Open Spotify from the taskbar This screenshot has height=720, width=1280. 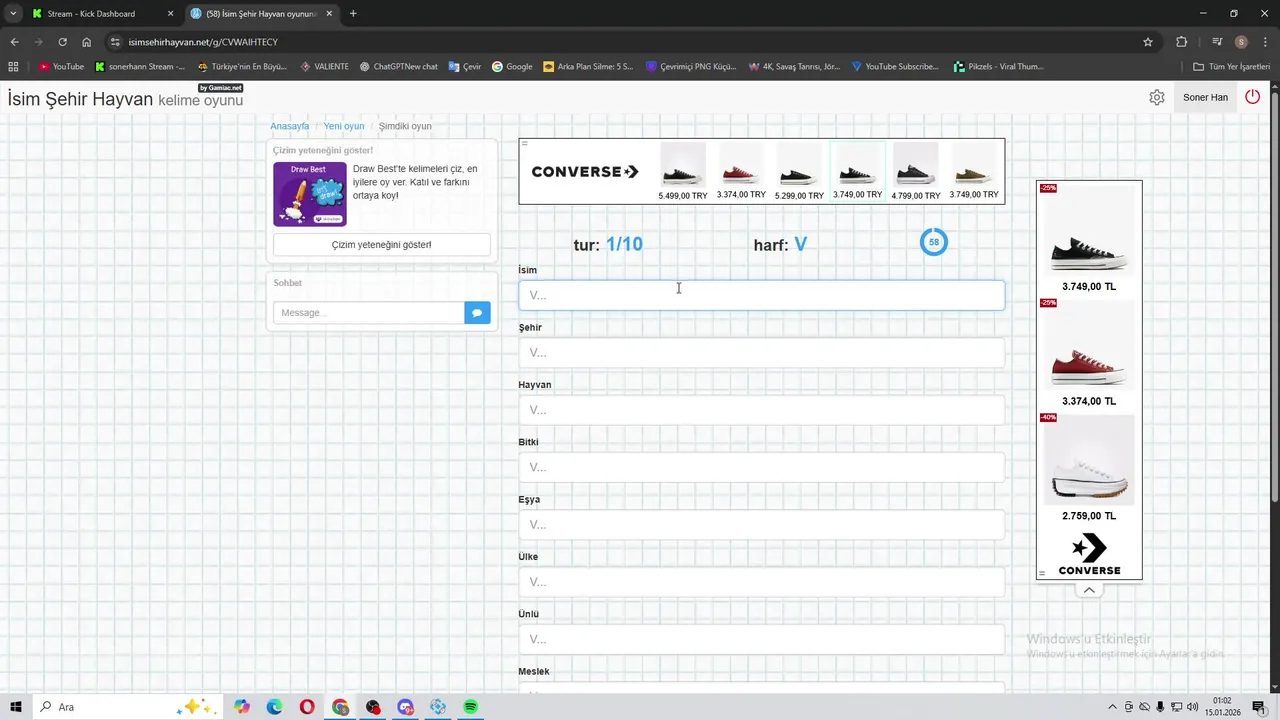[470, 707]
